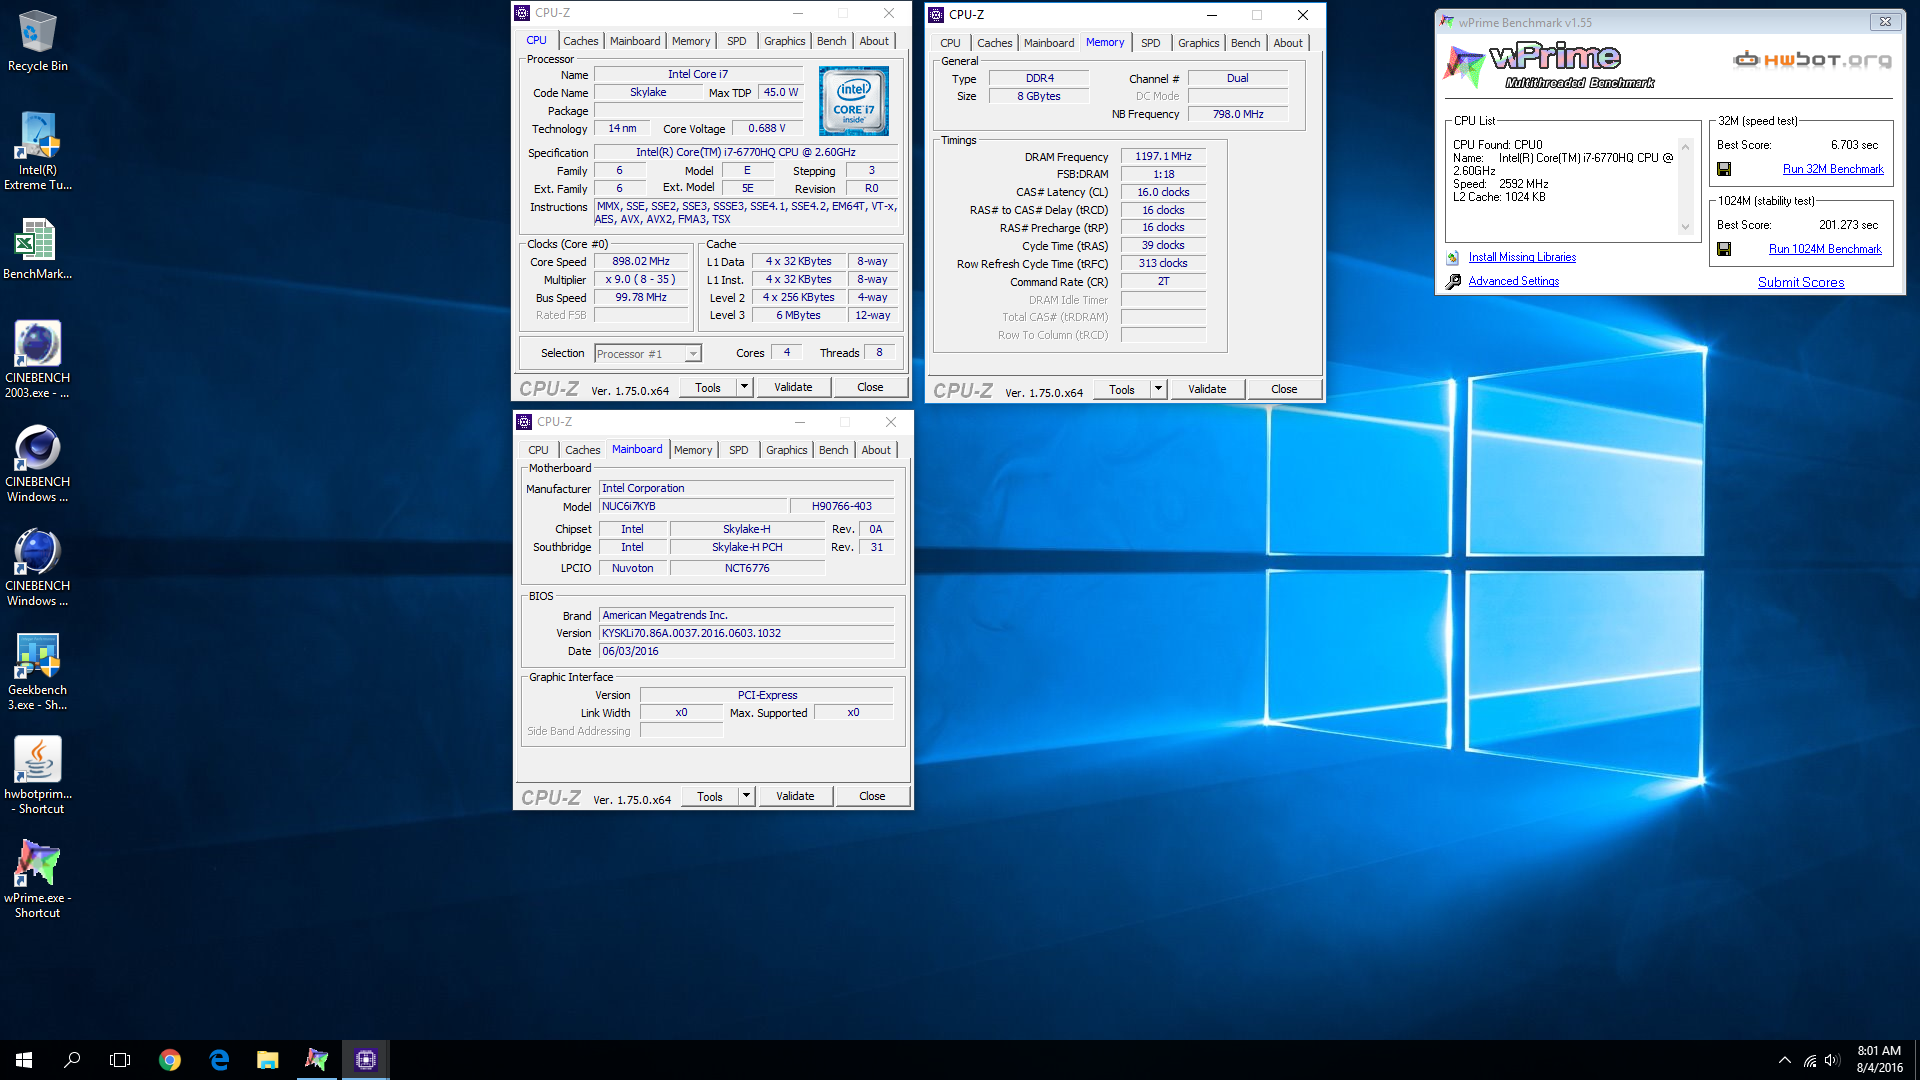Click the save icon next to Run 32M Benchmark
This screenshot has width=1920, height=1080.
tap(1724, 169)
